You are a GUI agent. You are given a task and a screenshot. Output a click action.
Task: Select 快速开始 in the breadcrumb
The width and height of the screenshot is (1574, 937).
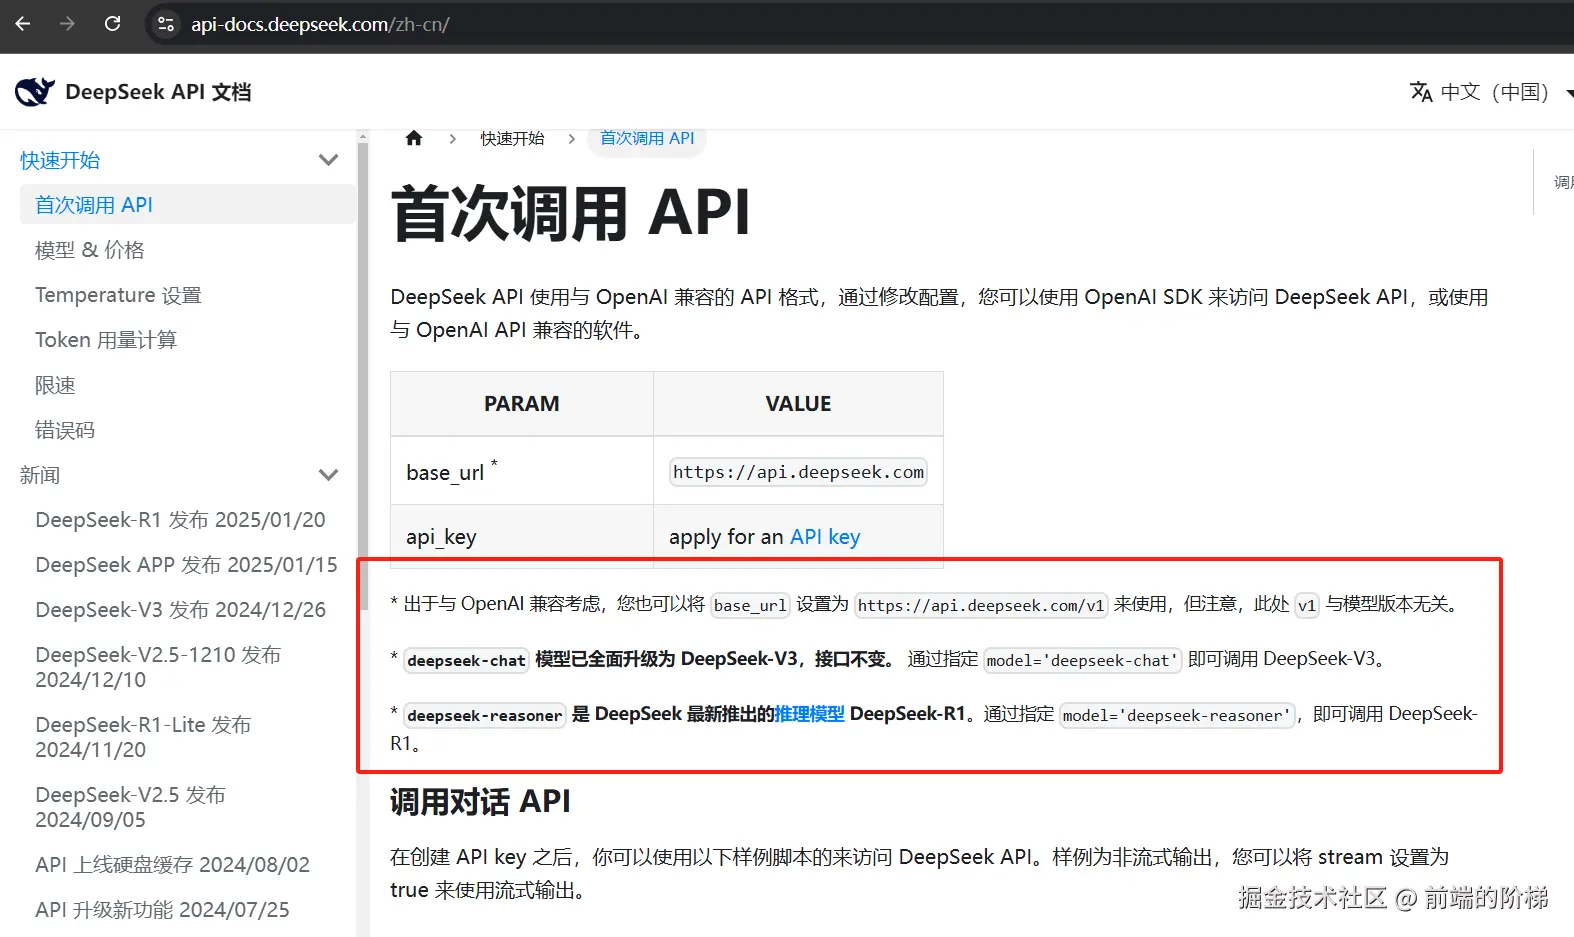click(x=512, y=138)
